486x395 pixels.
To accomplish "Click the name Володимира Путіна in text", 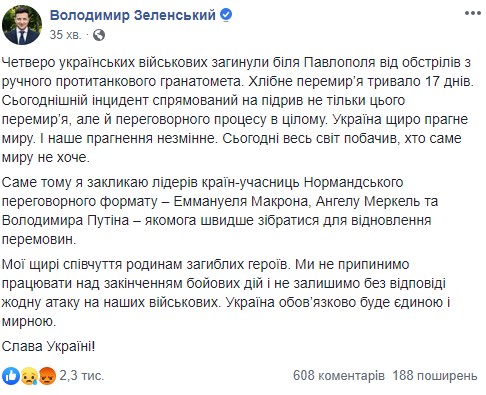I will click(65, 221).
